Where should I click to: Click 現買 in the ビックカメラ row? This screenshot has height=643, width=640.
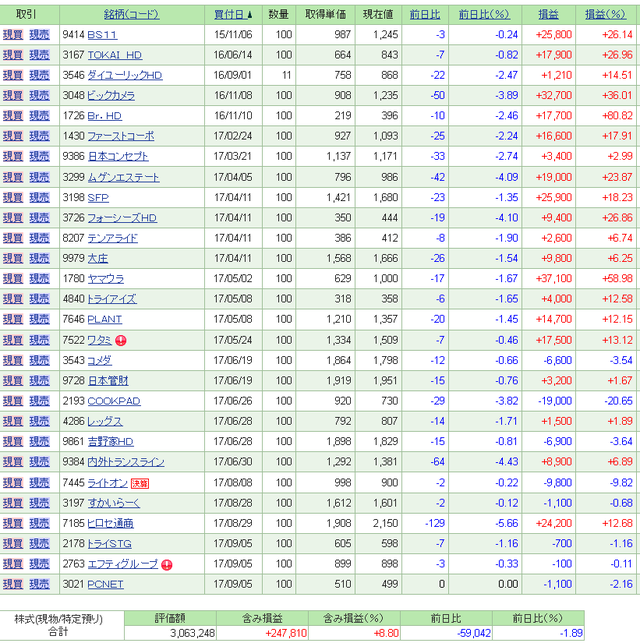click(13, 96)
